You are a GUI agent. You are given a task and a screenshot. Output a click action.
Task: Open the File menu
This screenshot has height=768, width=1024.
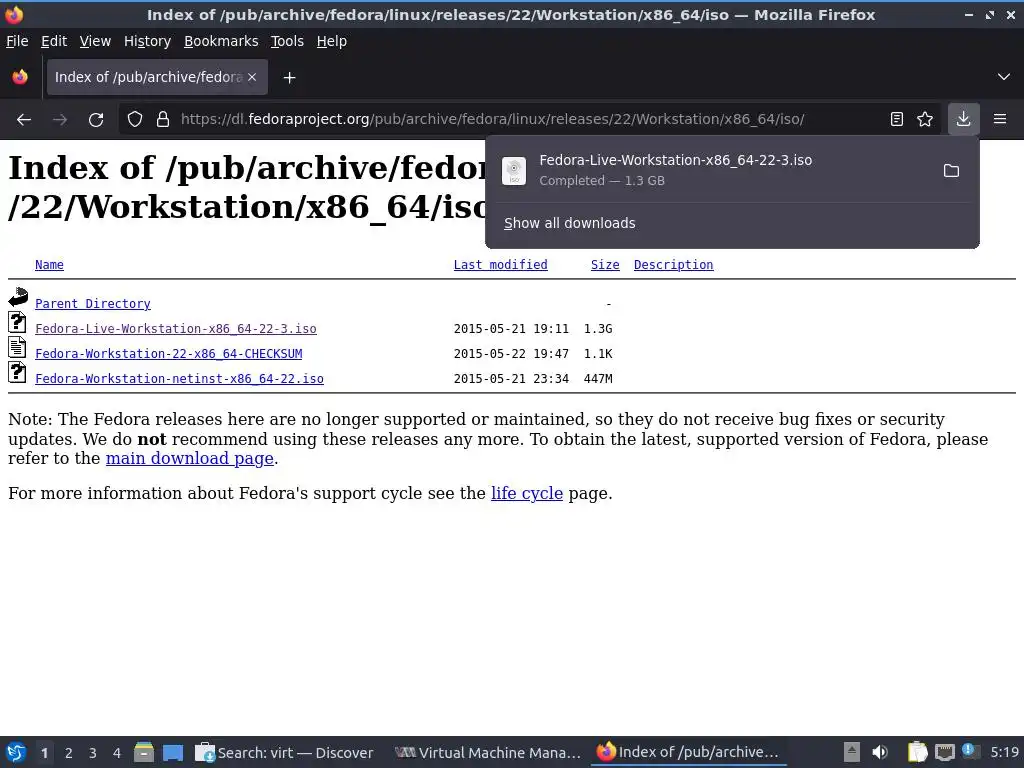click(x=17, y=41)
